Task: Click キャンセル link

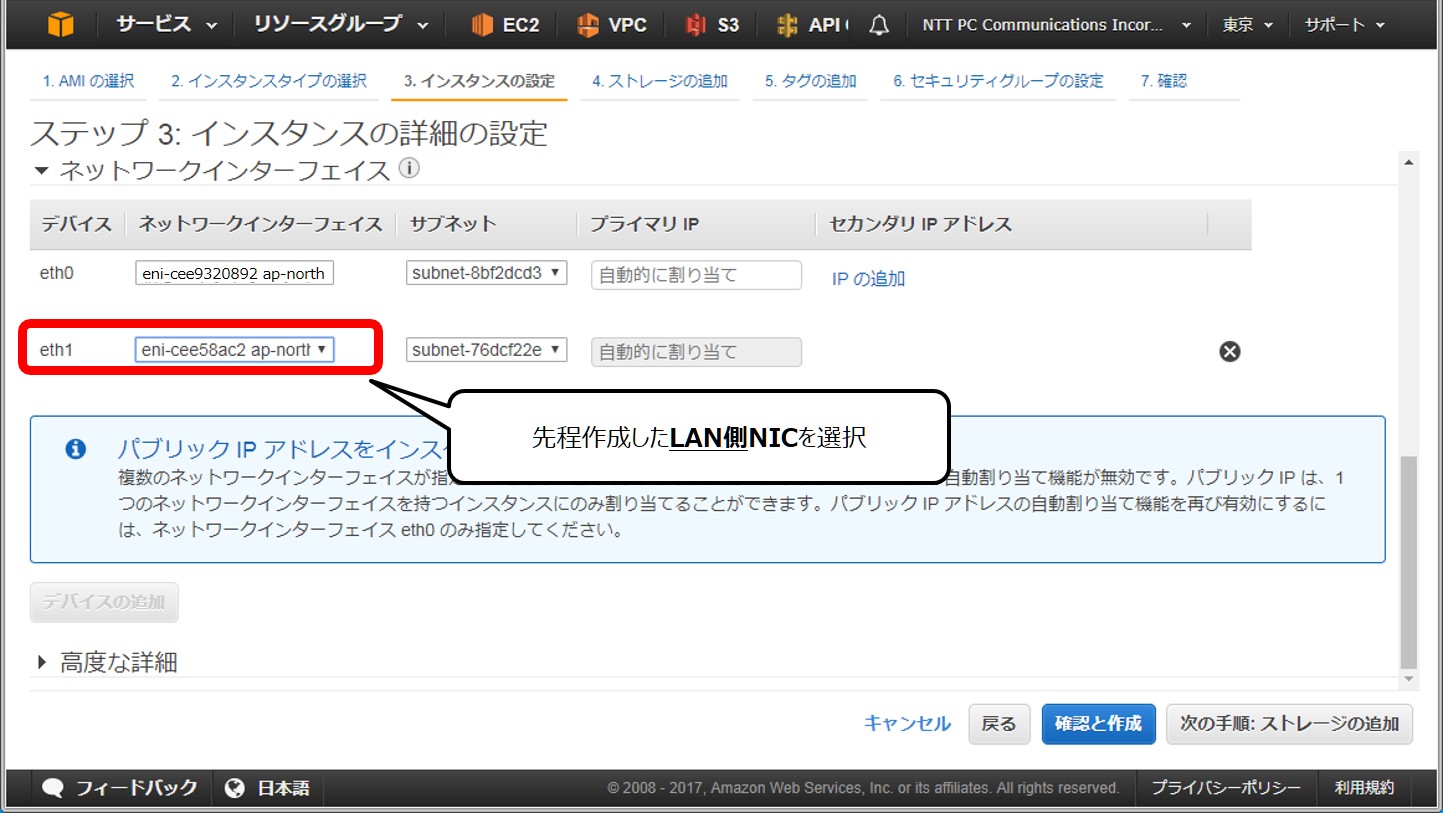Action: click(907, 724)
